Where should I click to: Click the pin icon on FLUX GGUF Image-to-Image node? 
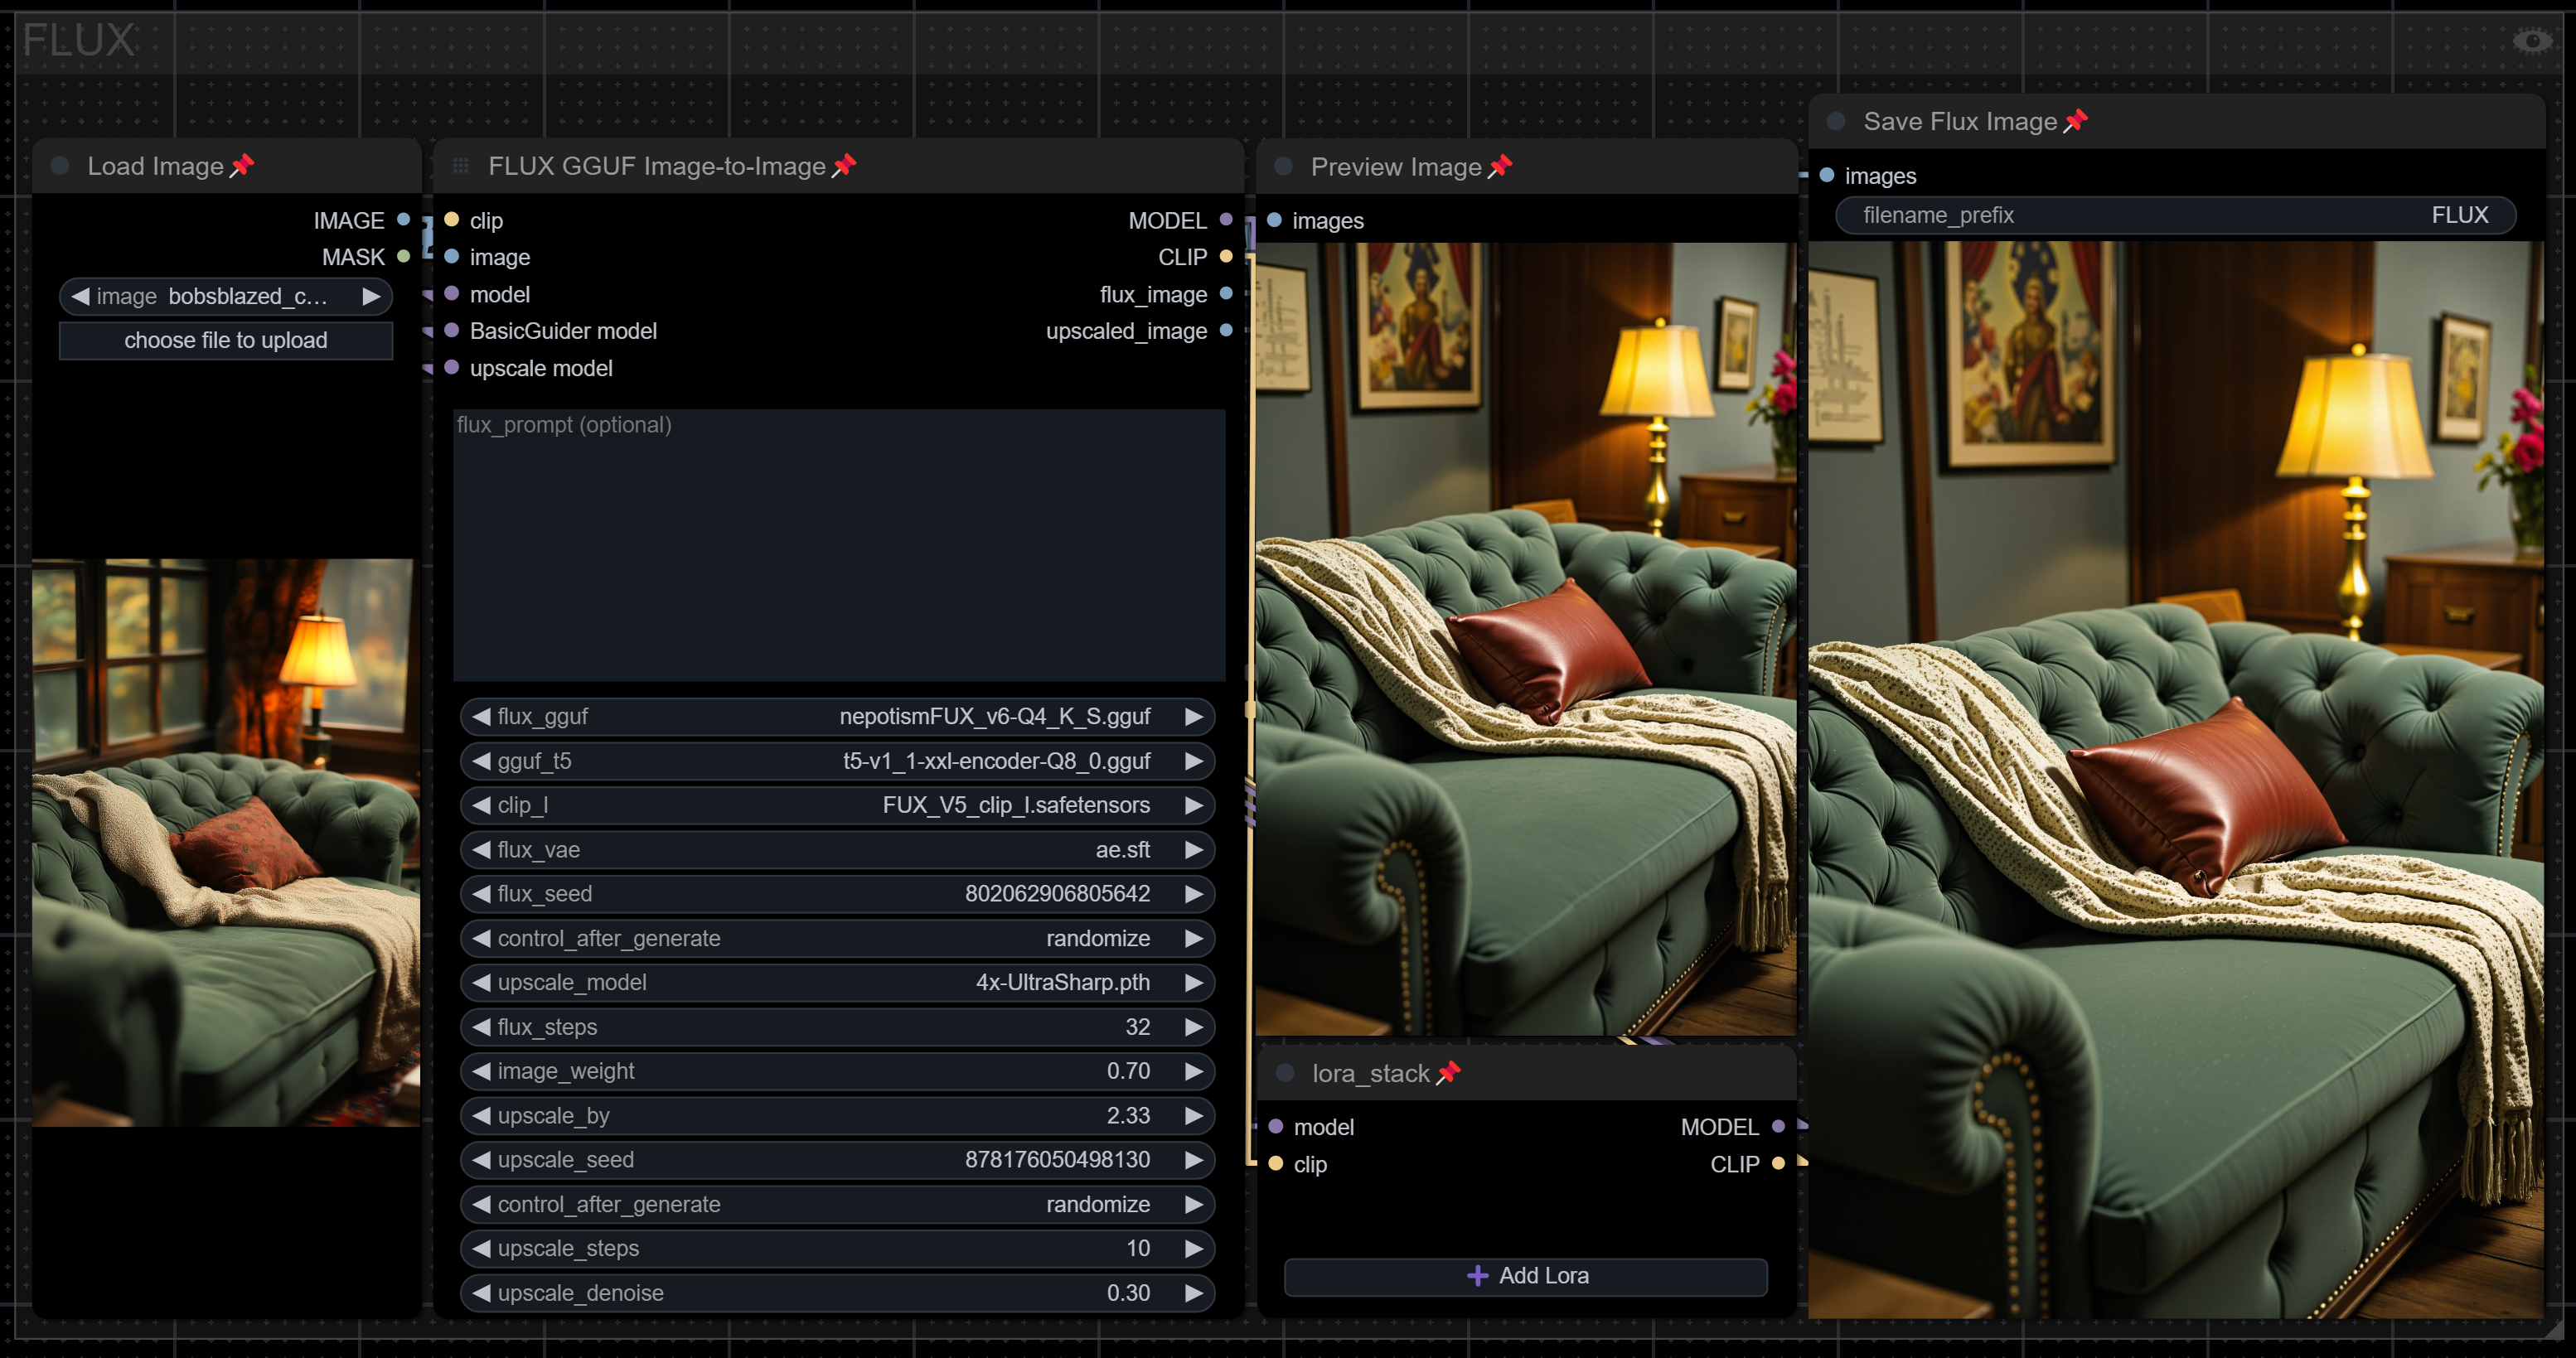pyautogui.click(x=844, y=166)
